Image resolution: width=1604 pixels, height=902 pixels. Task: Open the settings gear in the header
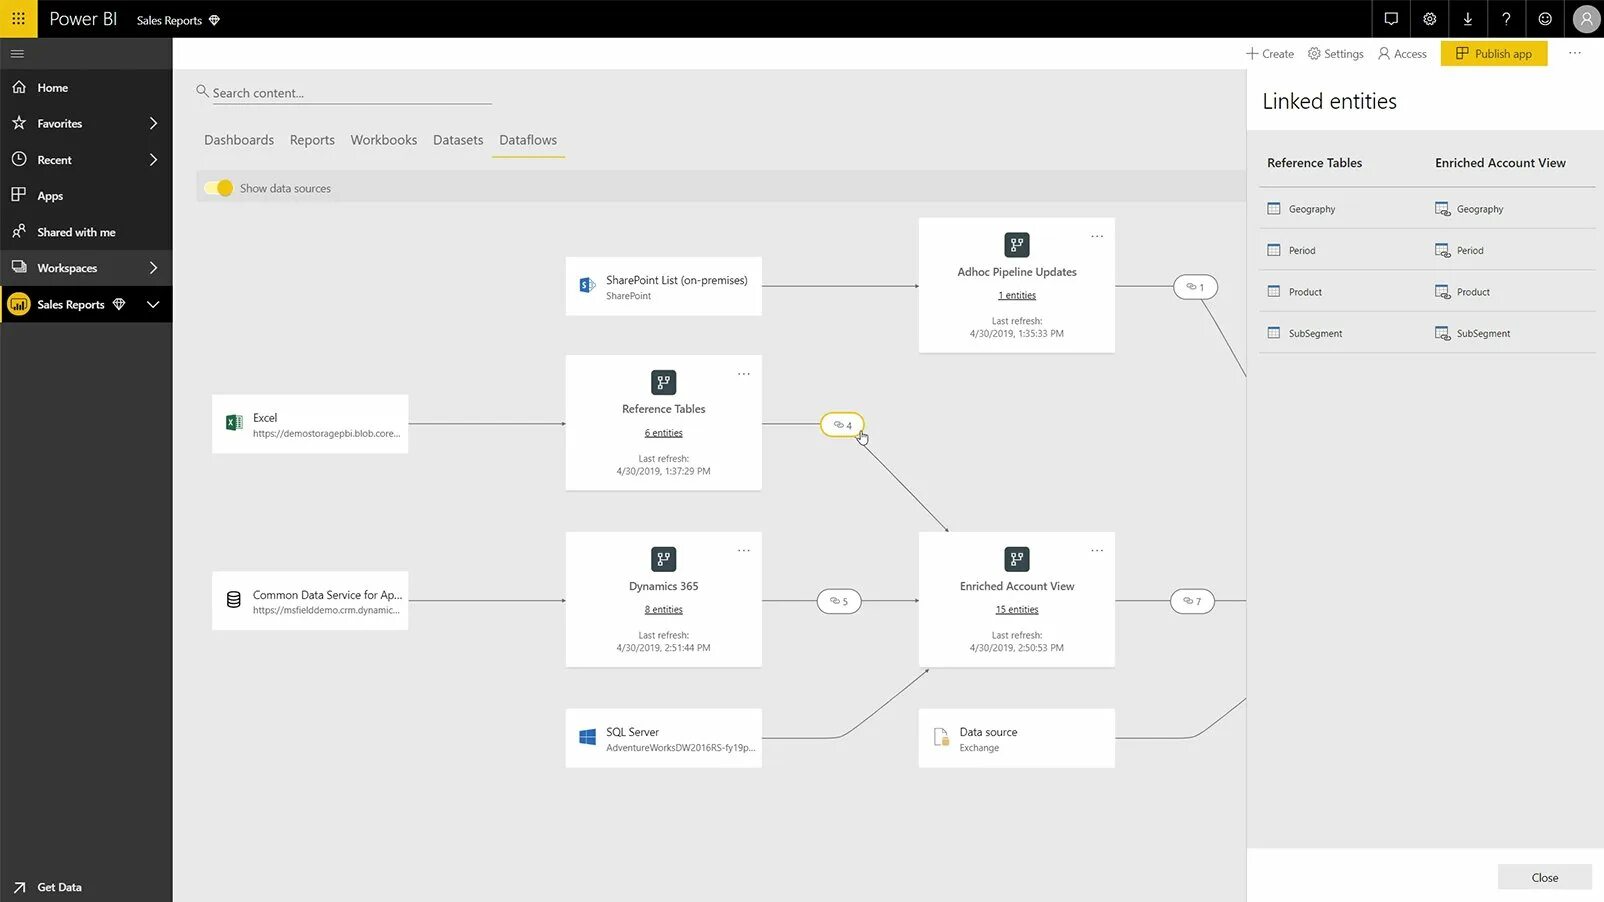click(x=1430, y=19)
